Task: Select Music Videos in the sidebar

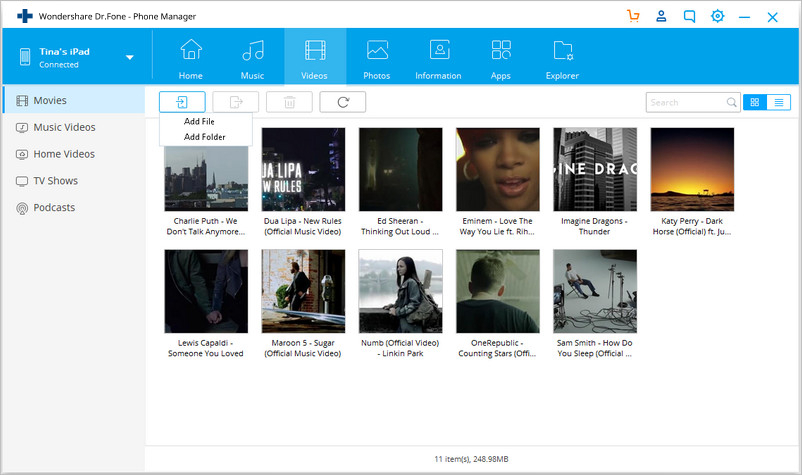Action: click(x=74, y=127)
